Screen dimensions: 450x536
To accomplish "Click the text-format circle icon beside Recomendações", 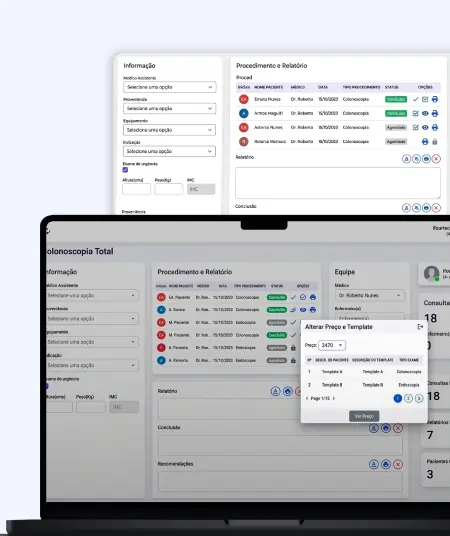I will (374, 464).
